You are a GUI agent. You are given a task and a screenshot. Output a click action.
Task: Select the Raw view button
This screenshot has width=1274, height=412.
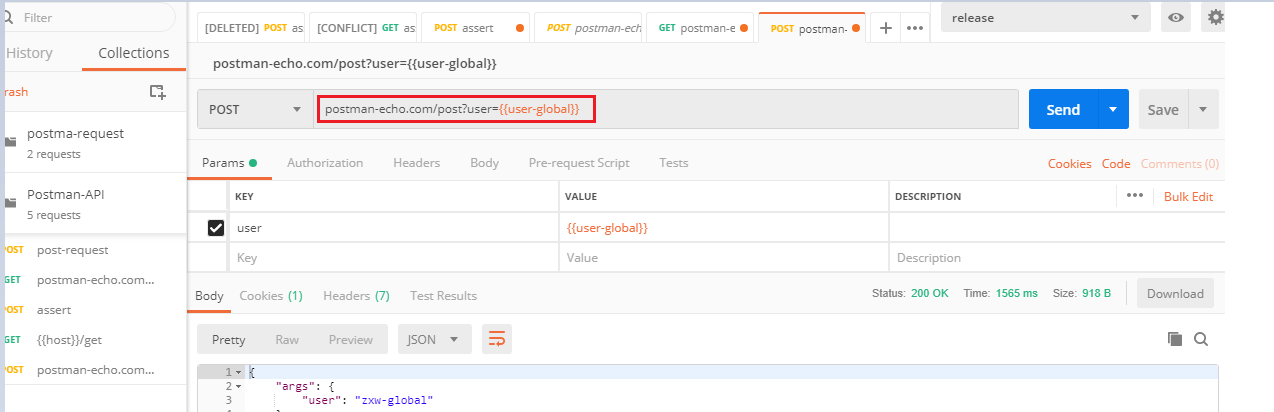tap(287, 339)
